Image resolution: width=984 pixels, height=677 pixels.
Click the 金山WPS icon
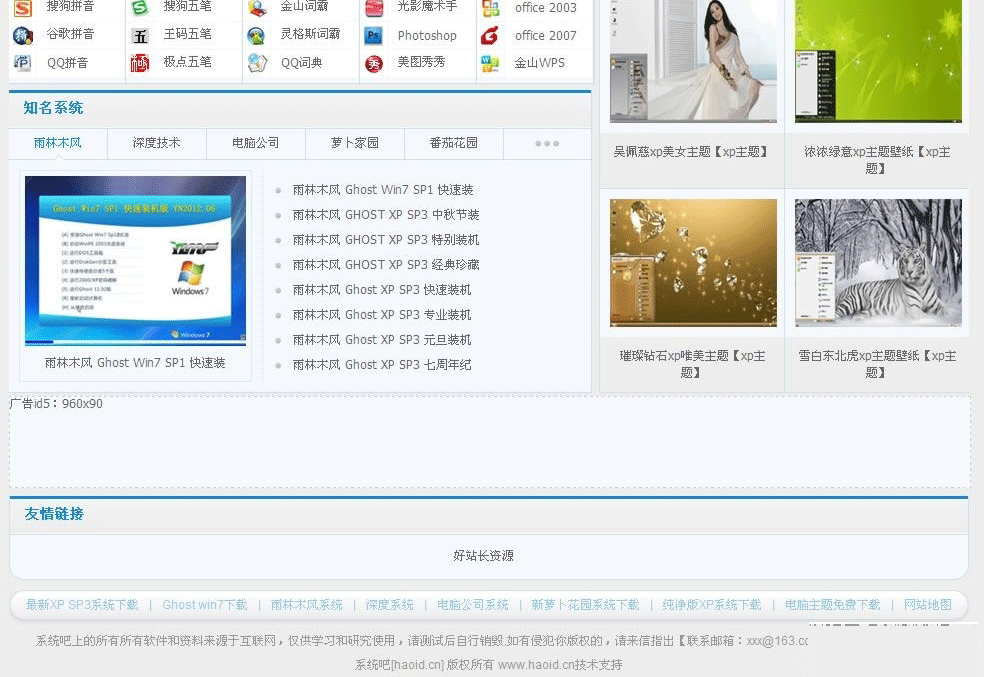click(490, 63)
